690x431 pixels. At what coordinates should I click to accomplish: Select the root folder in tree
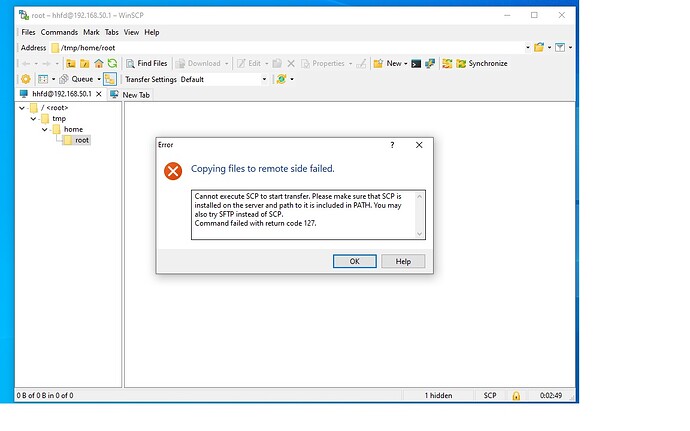(82, 140)
